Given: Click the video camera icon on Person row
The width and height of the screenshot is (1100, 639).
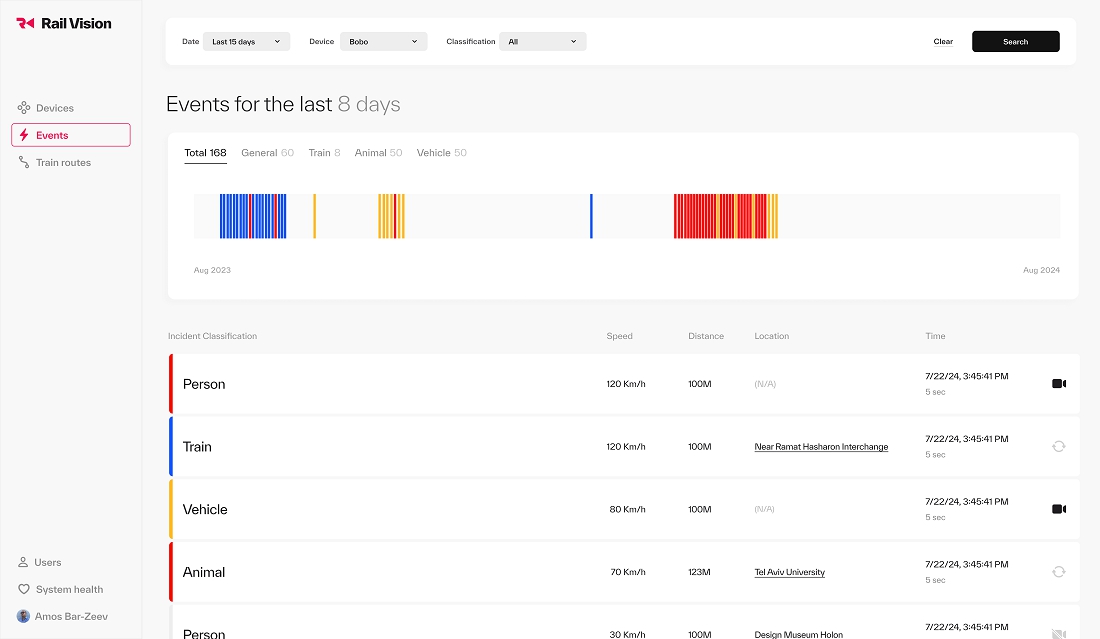Looking at the screenshot, I should (x=1058, y=384).
